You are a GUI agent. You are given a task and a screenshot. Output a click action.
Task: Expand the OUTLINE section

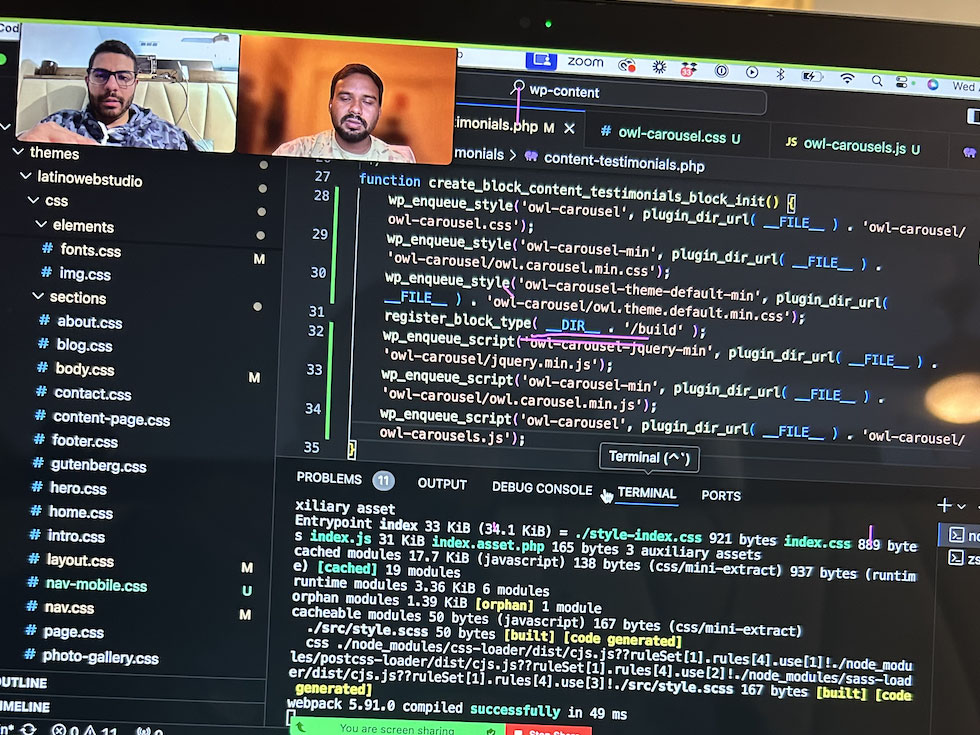click(x=24, y=682)
